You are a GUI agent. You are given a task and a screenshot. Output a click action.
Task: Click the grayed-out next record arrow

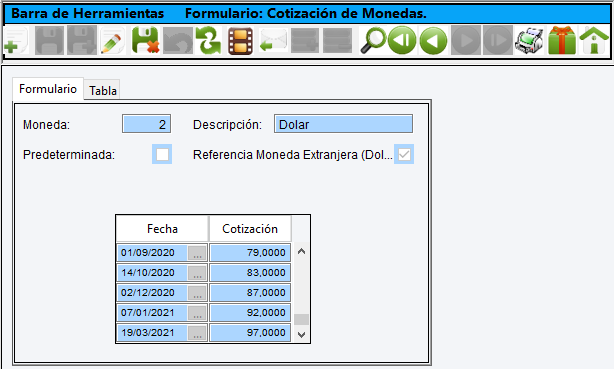(x=466, y=40)
